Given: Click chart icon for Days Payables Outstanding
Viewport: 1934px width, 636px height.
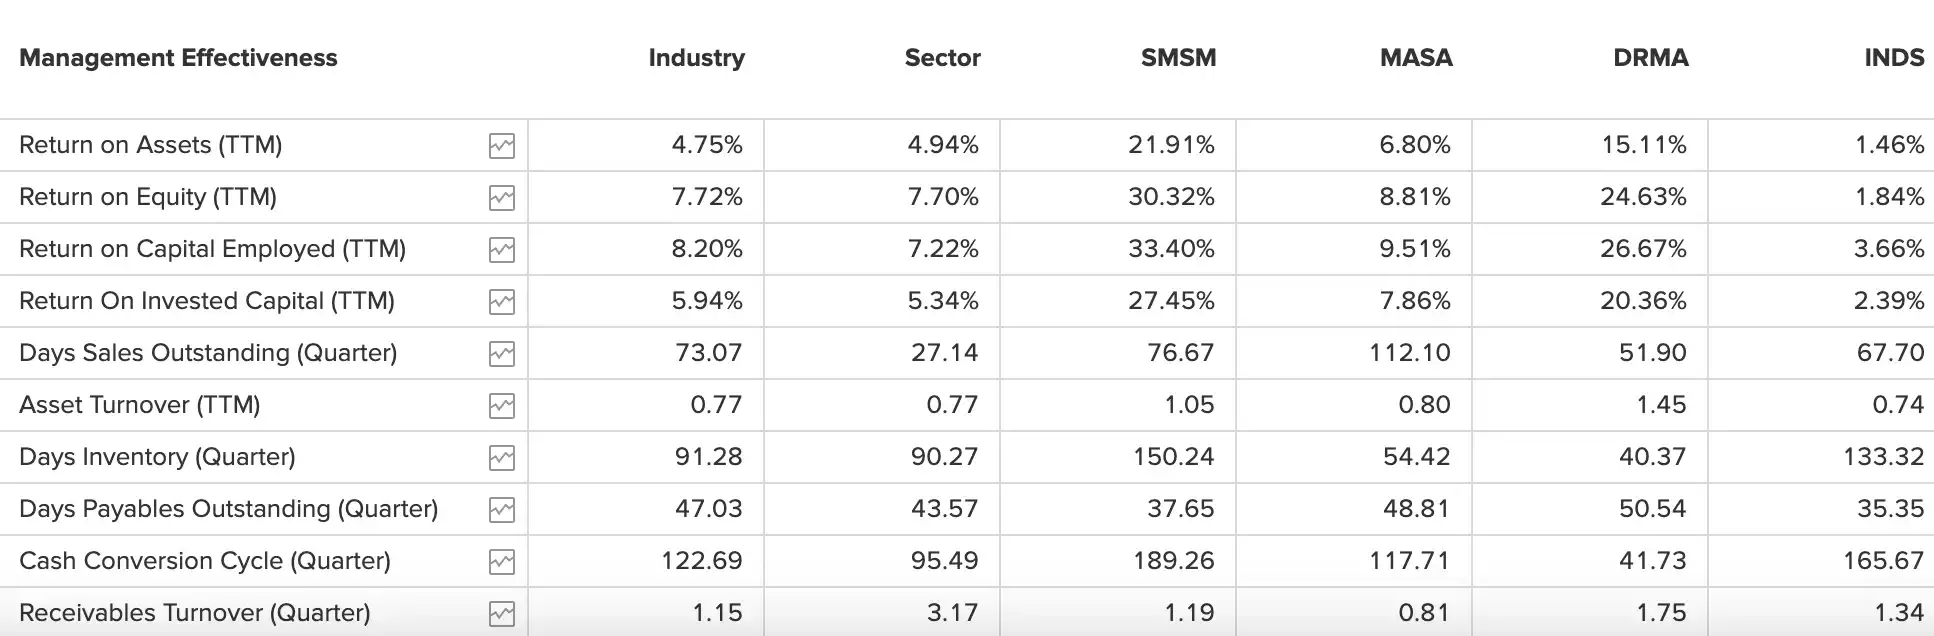Looking at the screenshot, I should 502,510.
